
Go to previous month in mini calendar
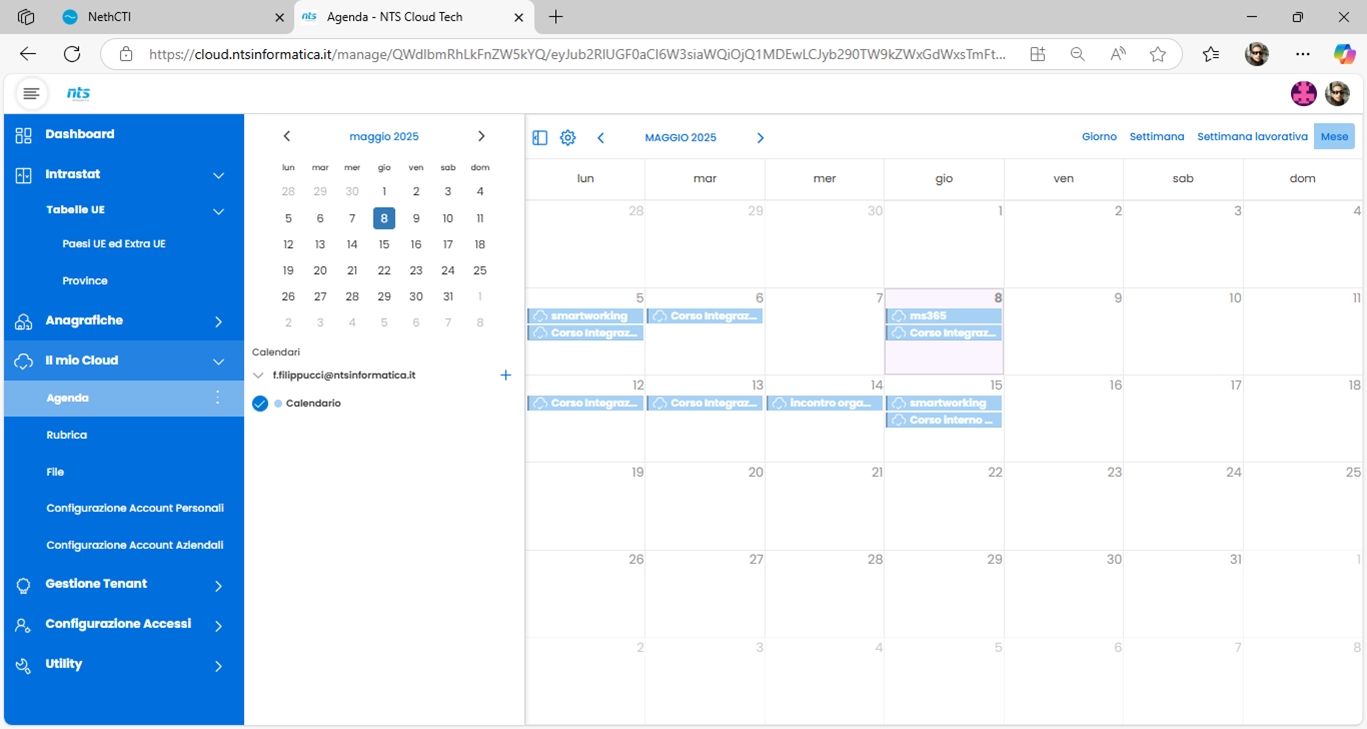click(x=287, y=136)
